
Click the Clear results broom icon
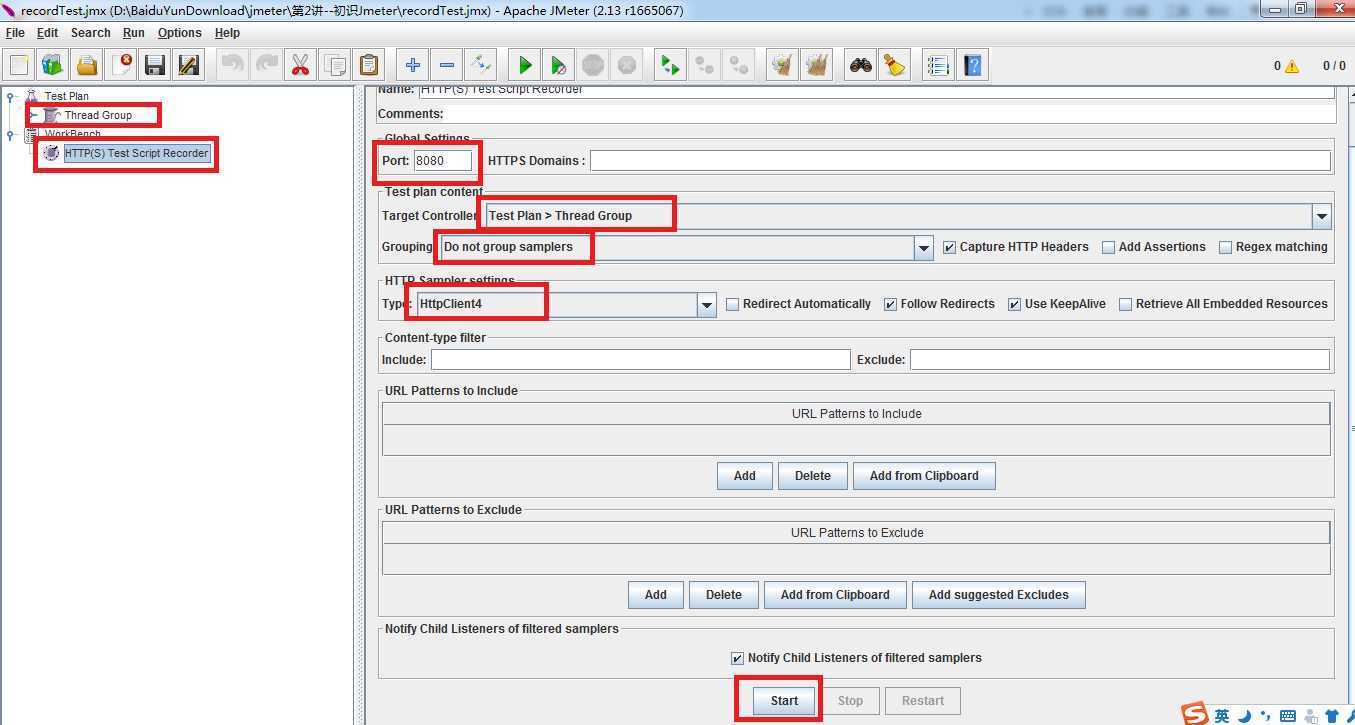tap(783, 65)
